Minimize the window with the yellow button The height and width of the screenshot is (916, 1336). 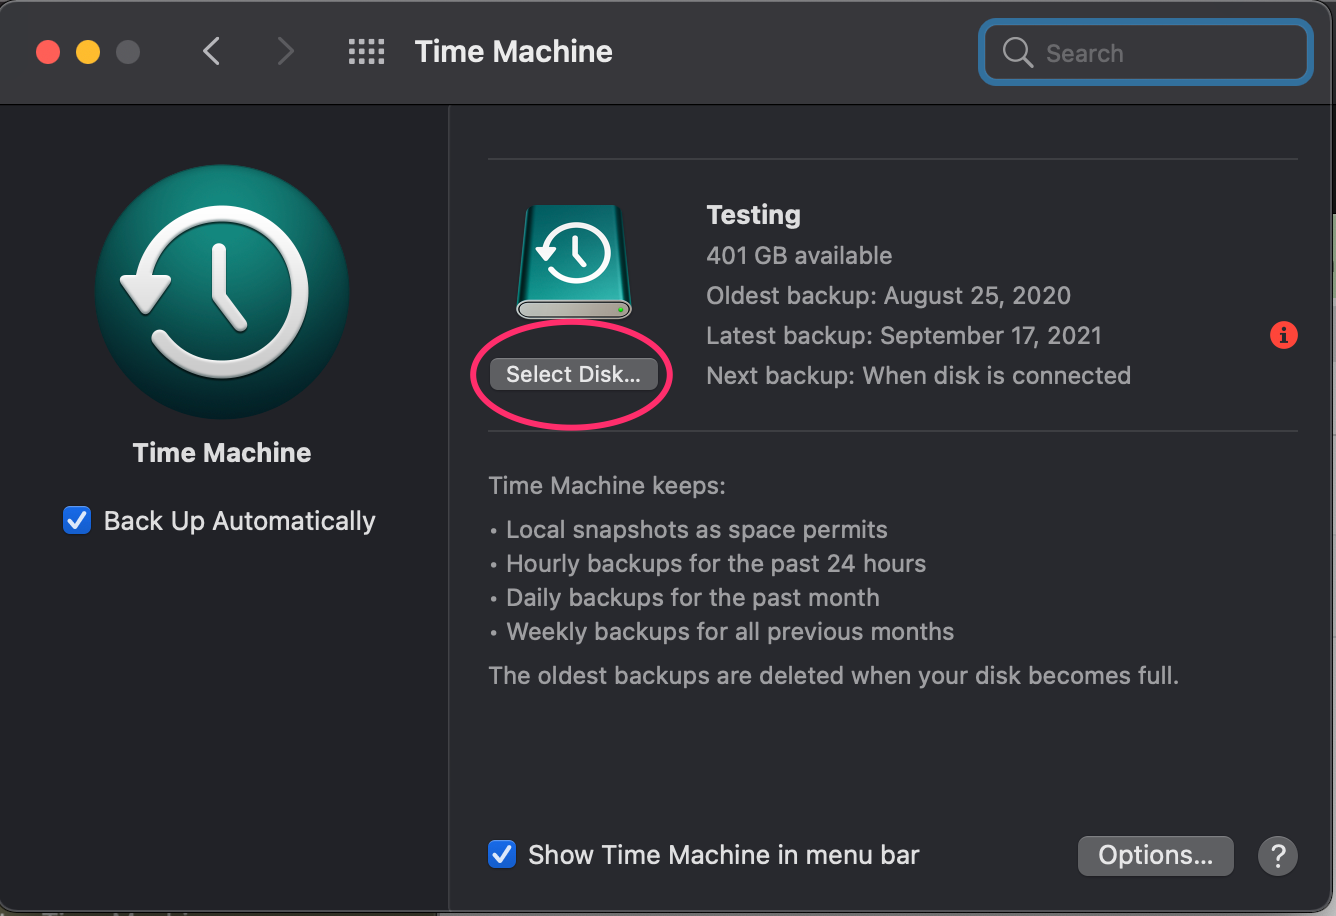pos(88,52)
